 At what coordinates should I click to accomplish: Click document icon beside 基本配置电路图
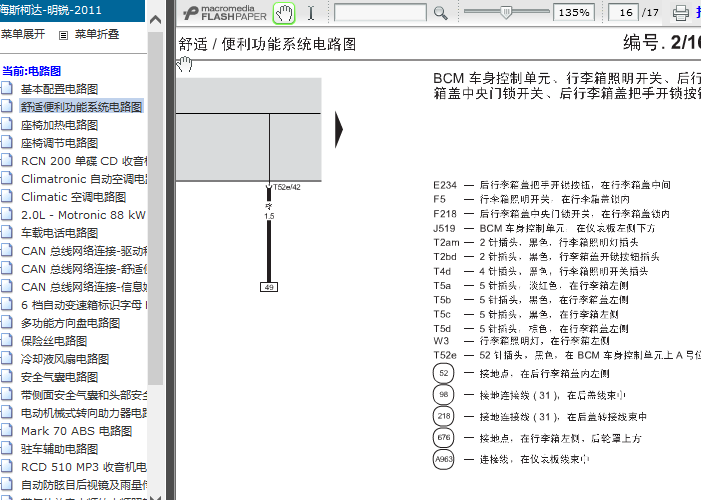[x=6, y=88]
